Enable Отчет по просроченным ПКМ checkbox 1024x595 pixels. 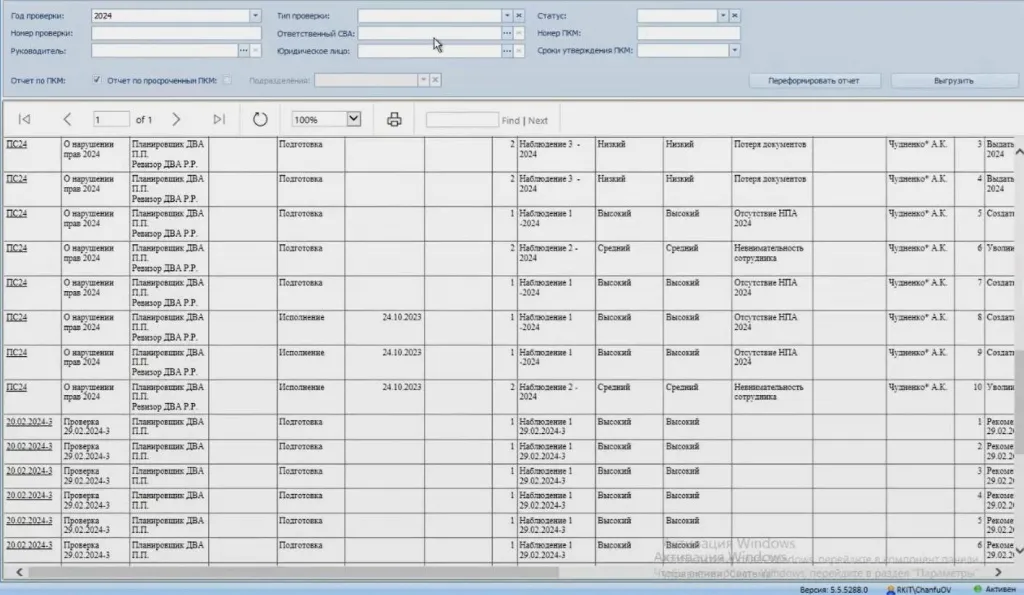[x=228, y=80]
